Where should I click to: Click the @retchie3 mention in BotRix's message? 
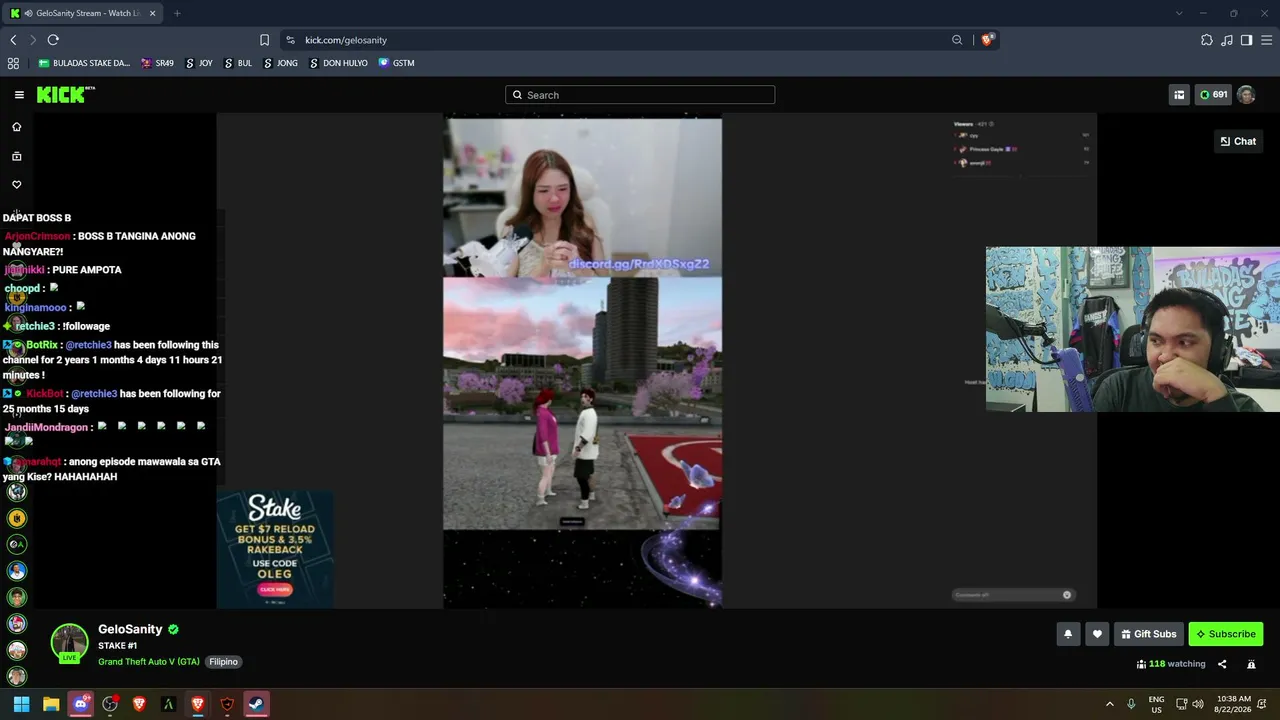(88, 345)
